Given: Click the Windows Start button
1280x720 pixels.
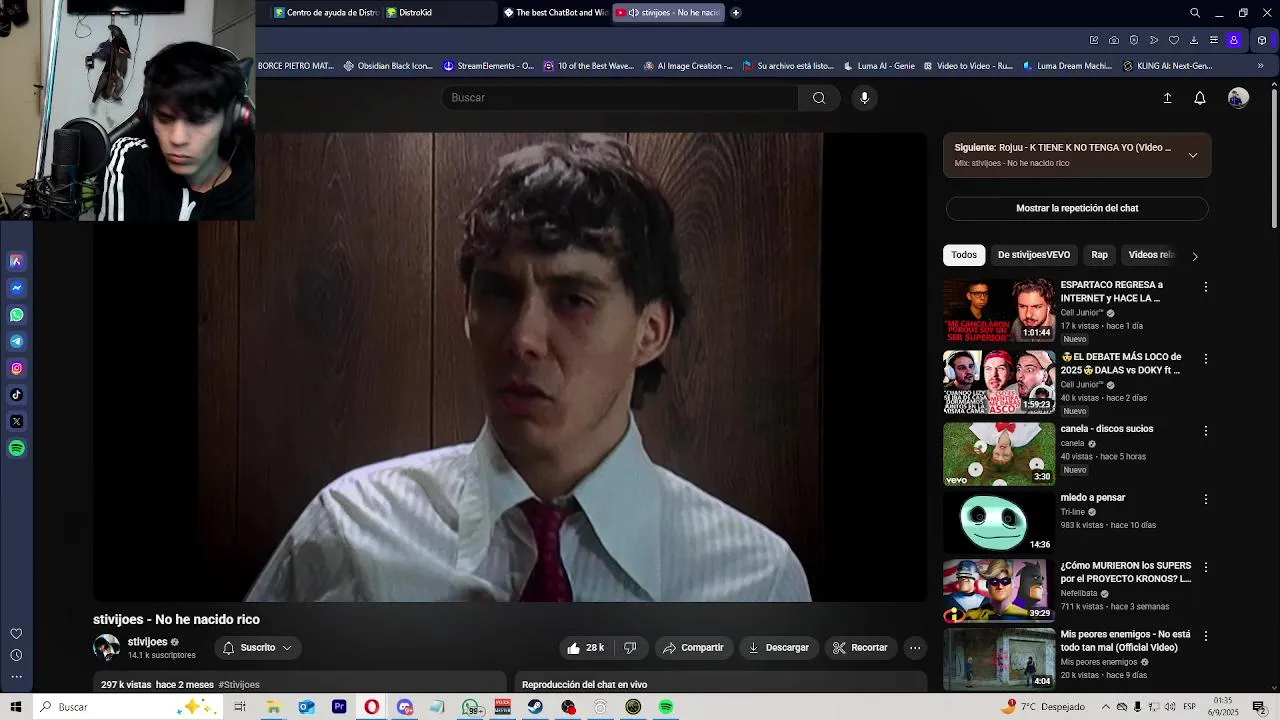Looking at the screenshot, I should tap(16, 707).
